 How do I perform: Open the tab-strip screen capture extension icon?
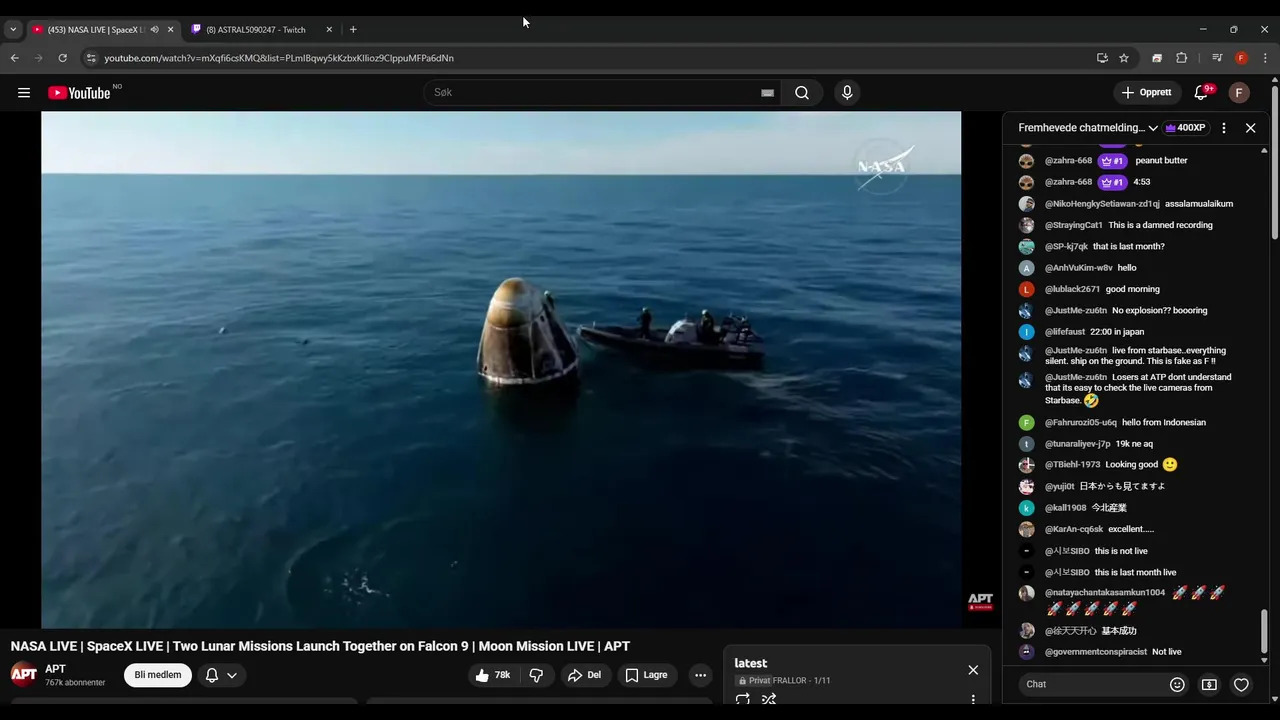click(1157, 58)
